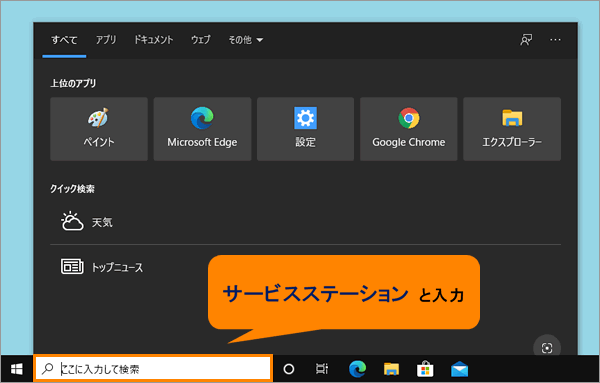Open the Paint (ペイント) app tile
Screen dimensions: 600x383
tap(99, 129)
